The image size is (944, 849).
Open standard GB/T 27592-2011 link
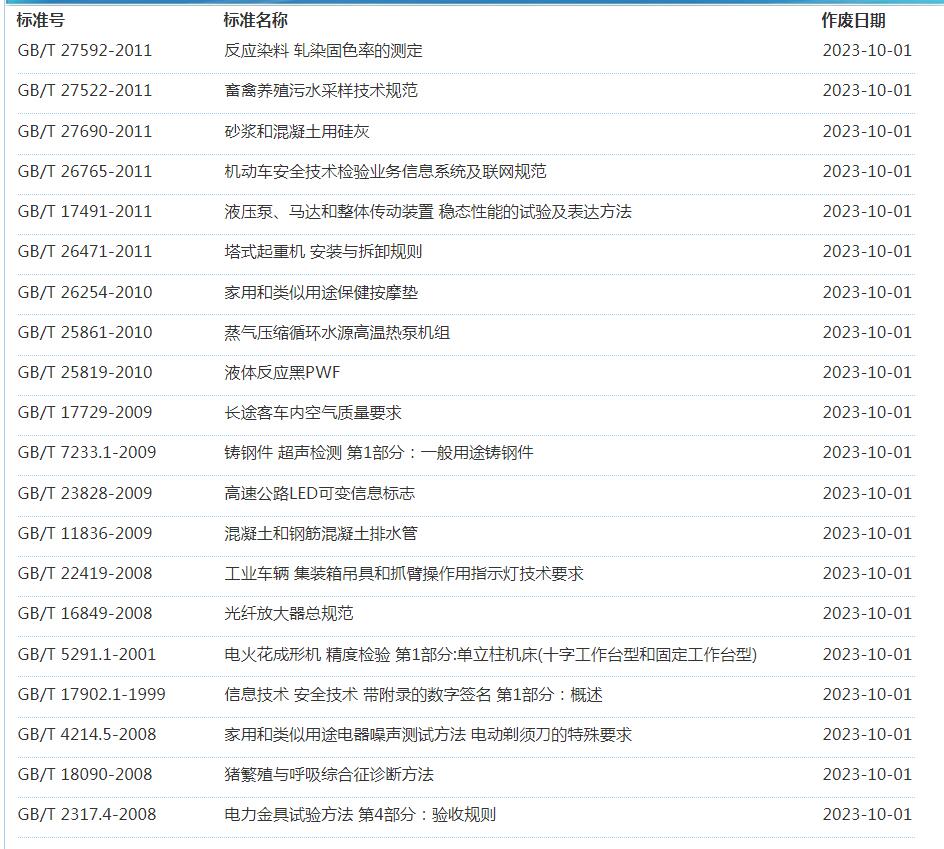coord(85,50)
